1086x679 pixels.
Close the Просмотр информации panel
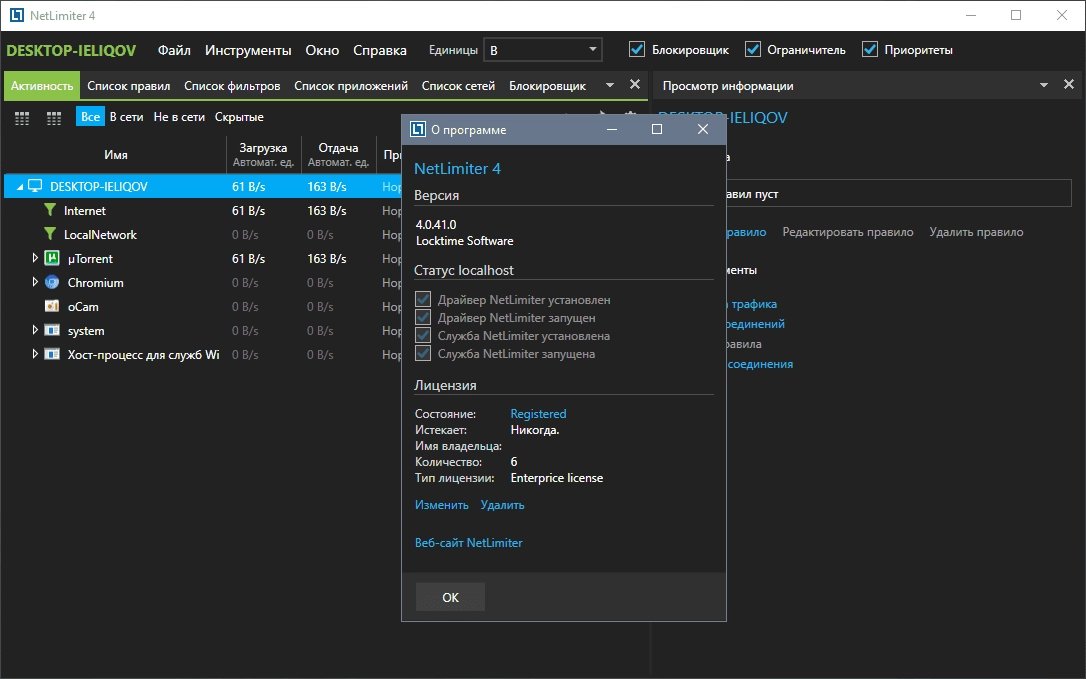pos(1069,85)
